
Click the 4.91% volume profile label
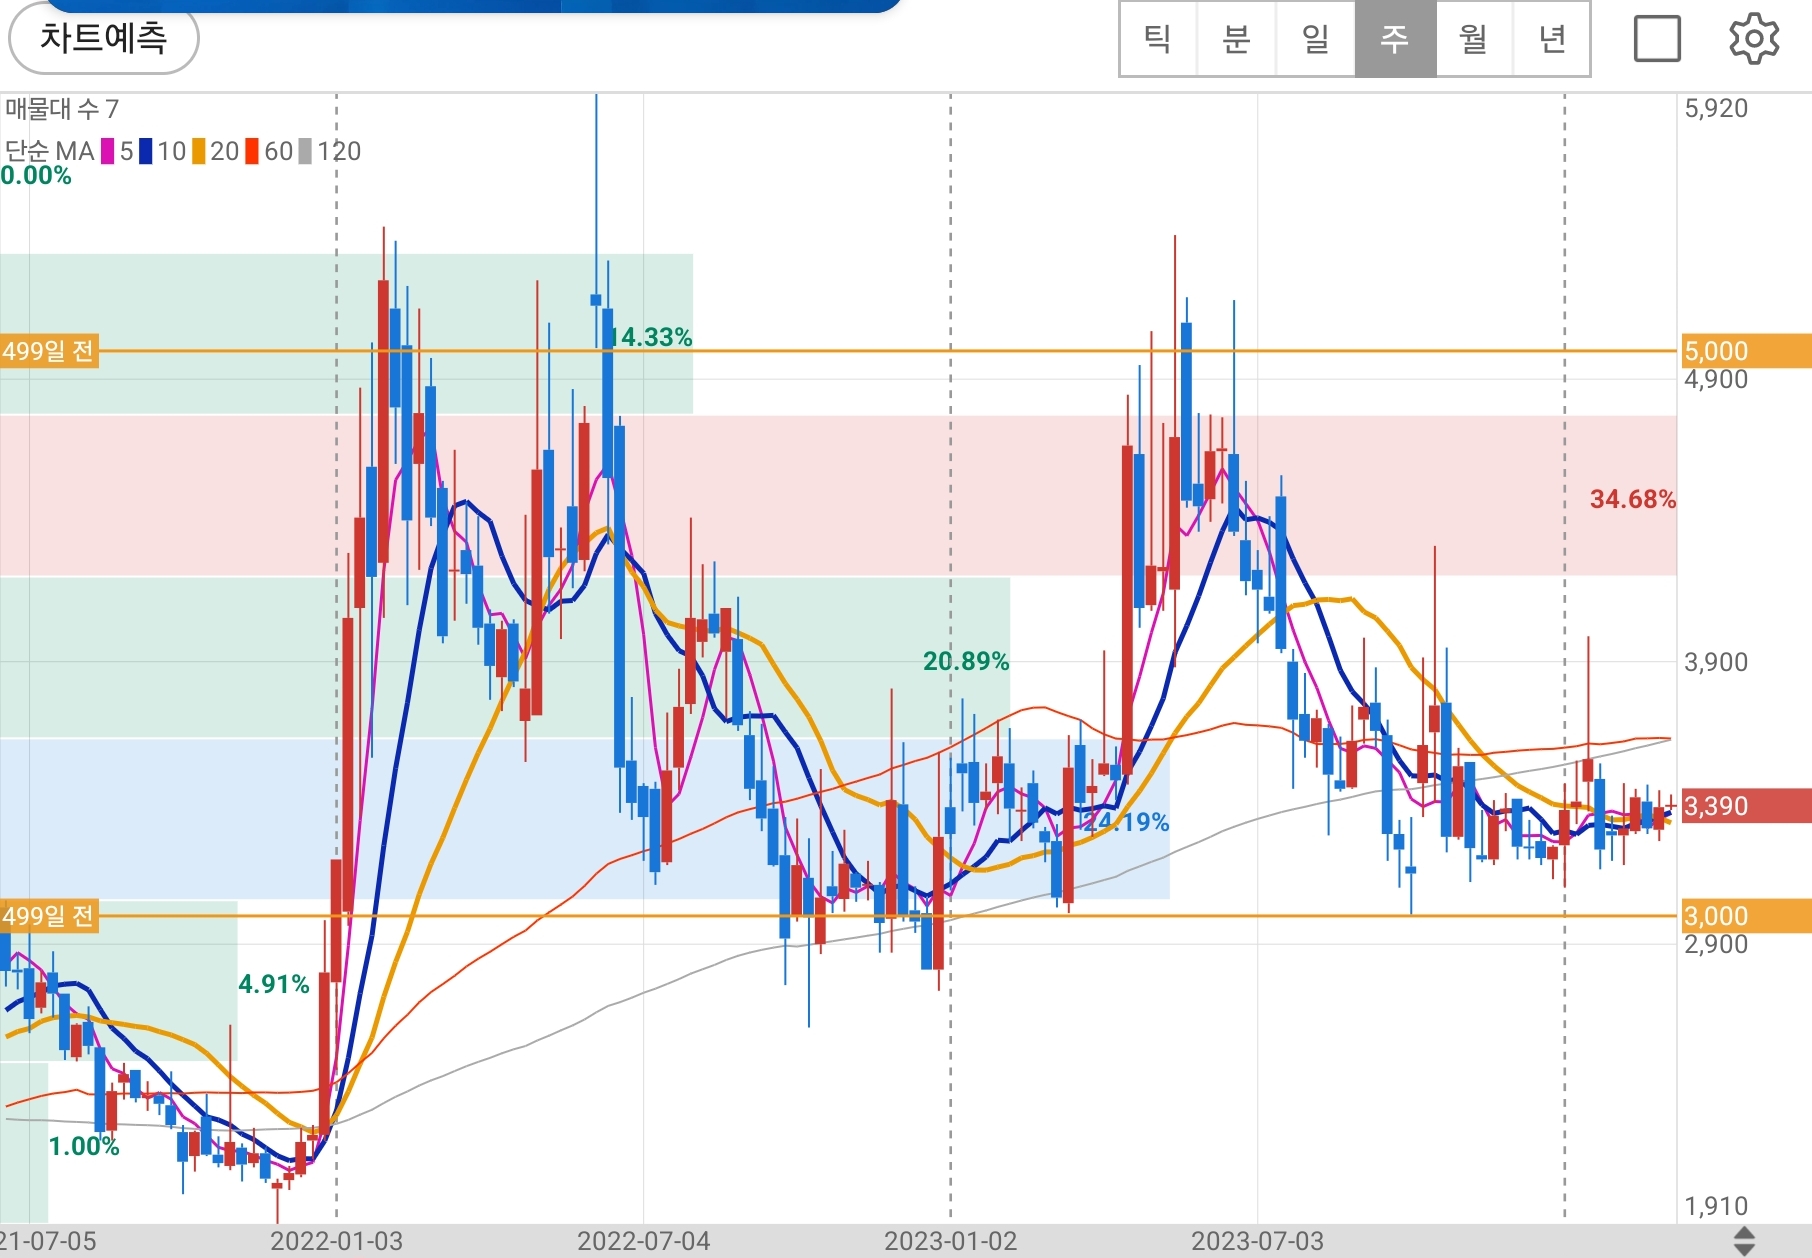tap(274, 984)
